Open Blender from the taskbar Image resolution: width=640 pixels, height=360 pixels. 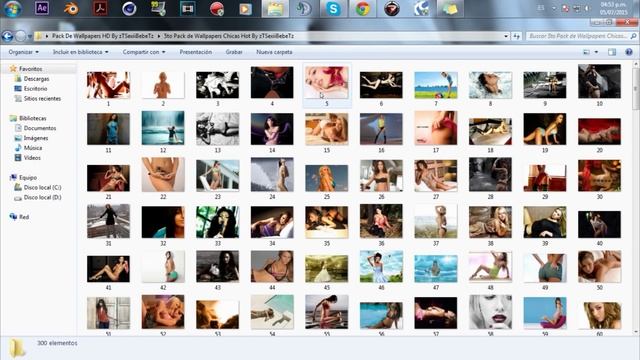[x=71, y=8]
